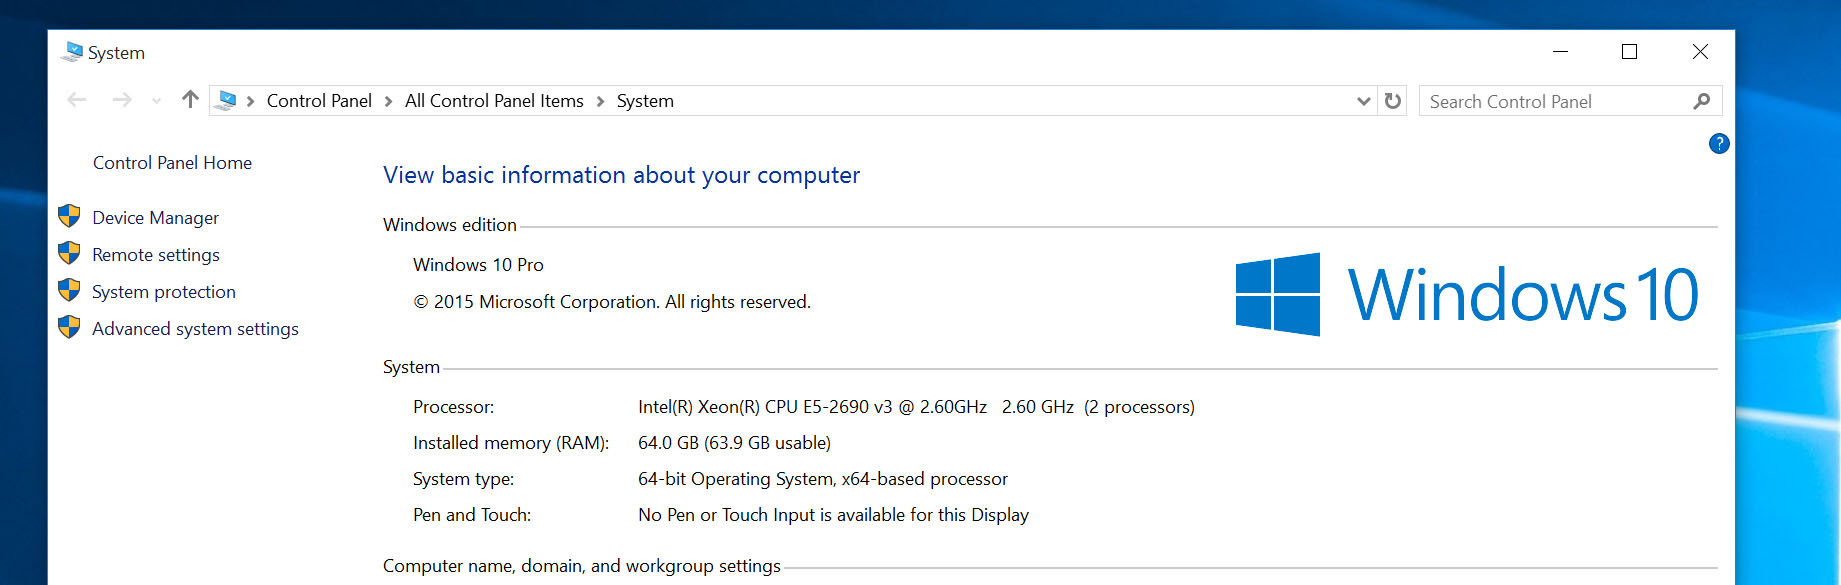Expand chevron before Control Panel breadcrumb
The height and width of the screenshot is (585, 1841).
(250, 101)
